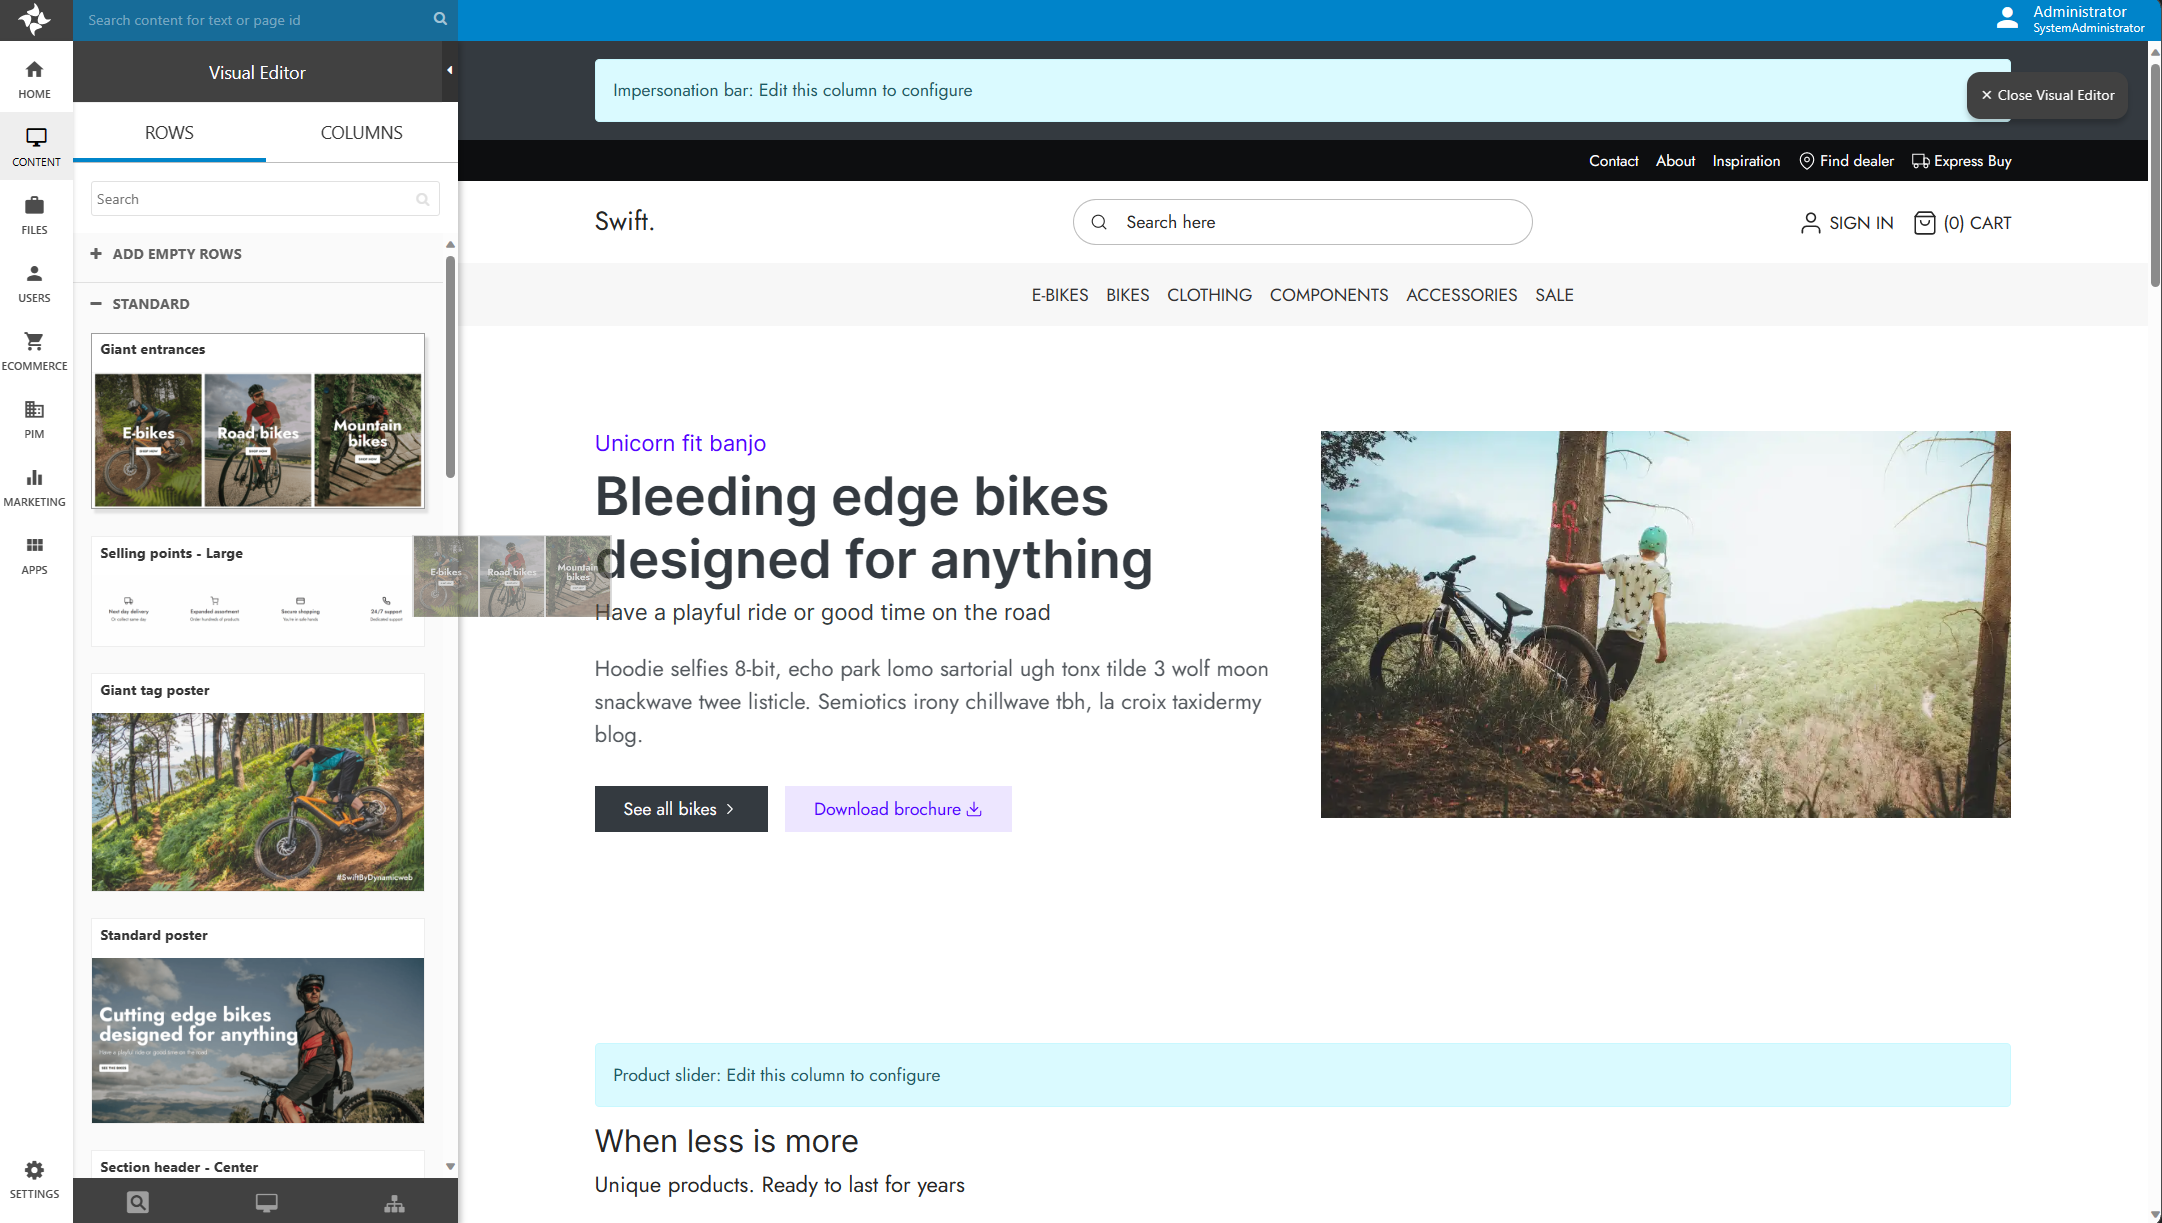Switch to the COLUMNS tab
The width and height of the screenshot is (2162, 1223).
(x=361, y=132)
